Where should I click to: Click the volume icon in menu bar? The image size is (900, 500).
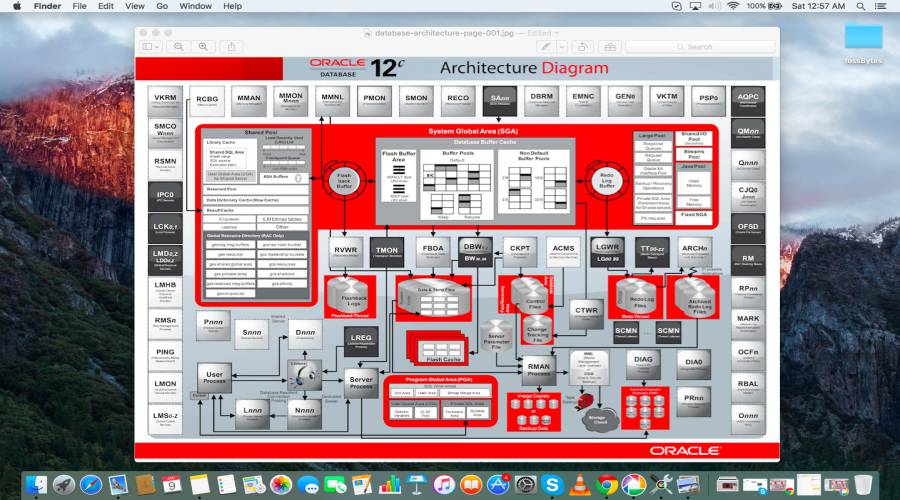coord(714,6)
